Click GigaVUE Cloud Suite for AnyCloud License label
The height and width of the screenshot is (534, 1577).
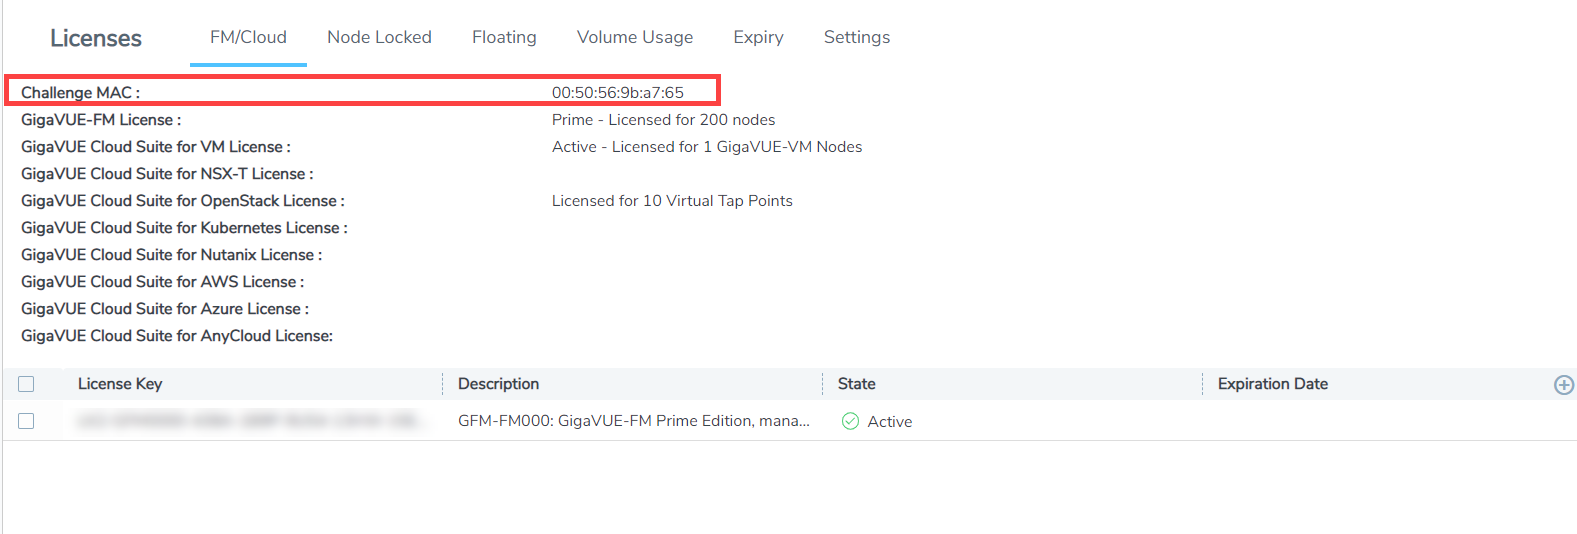(x=177, y=335)
